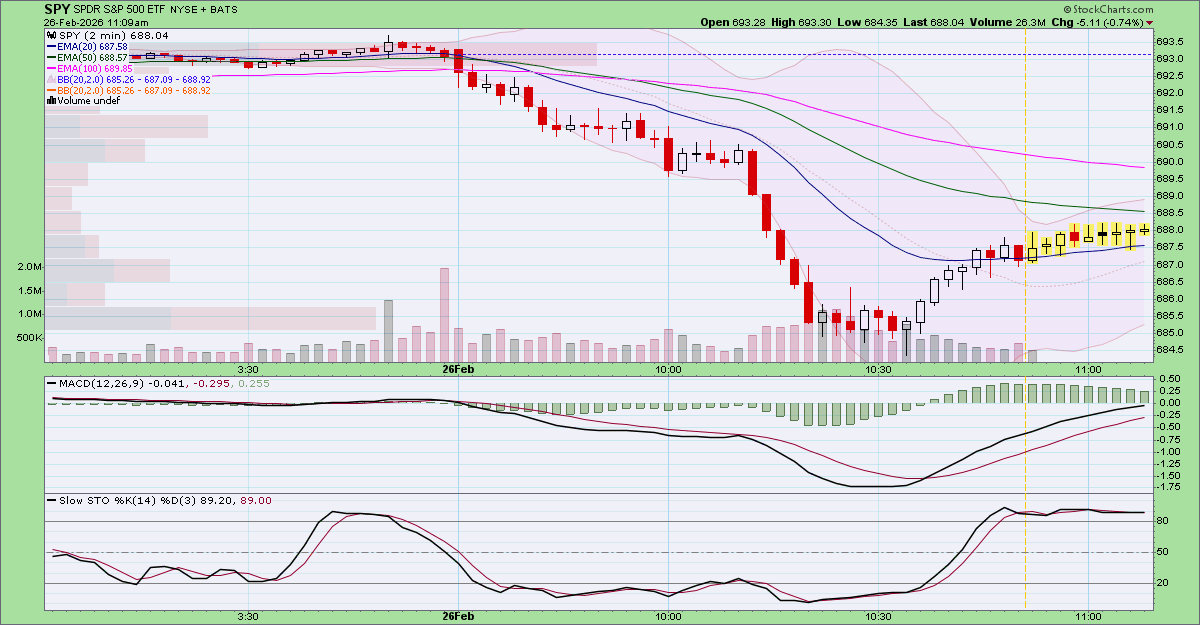The image size is (1200, 625).
Task: Click the EMA(50) 688.57 legend entry
Action: click(94, 57)
